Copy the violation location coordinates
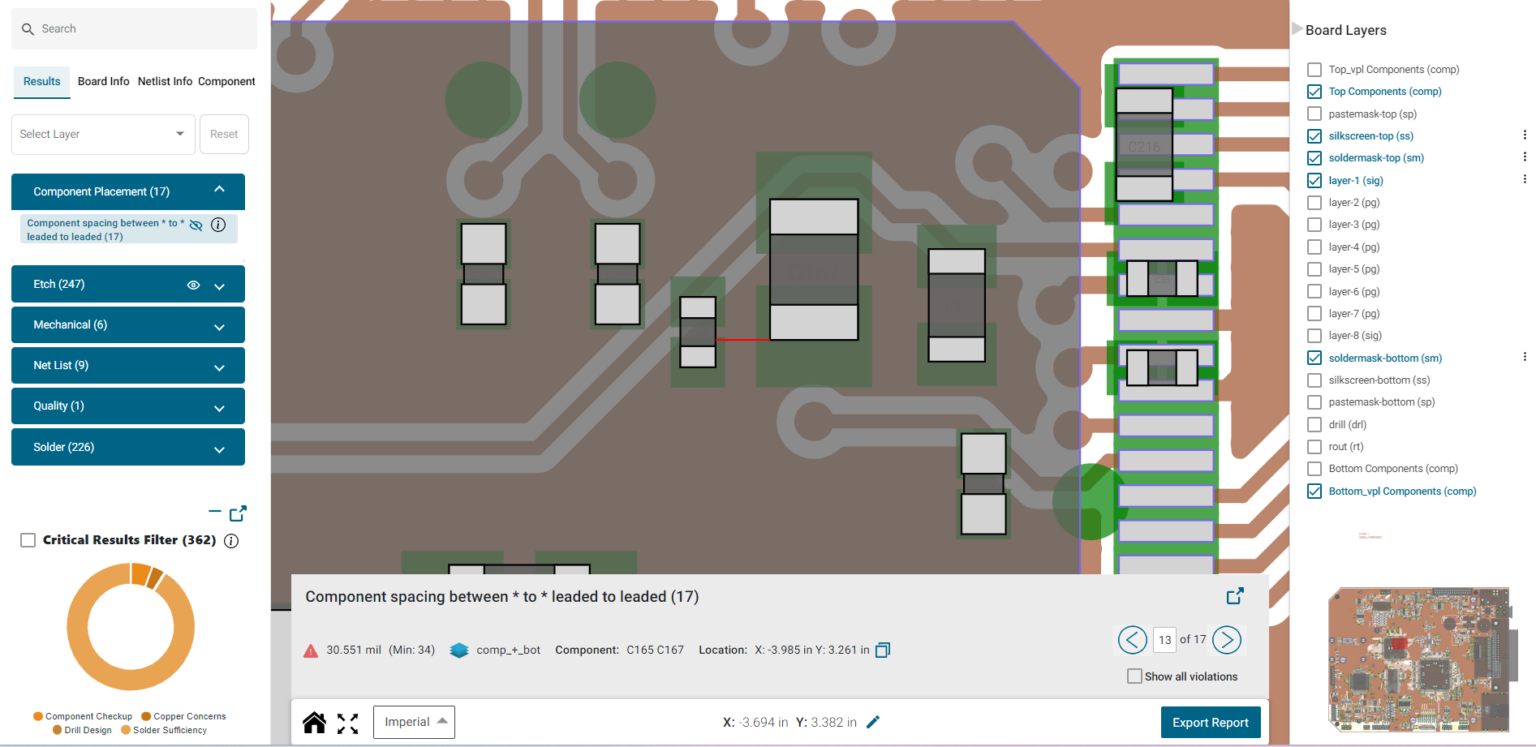This screenshot has width=1536, height=747. coord(882,649)
